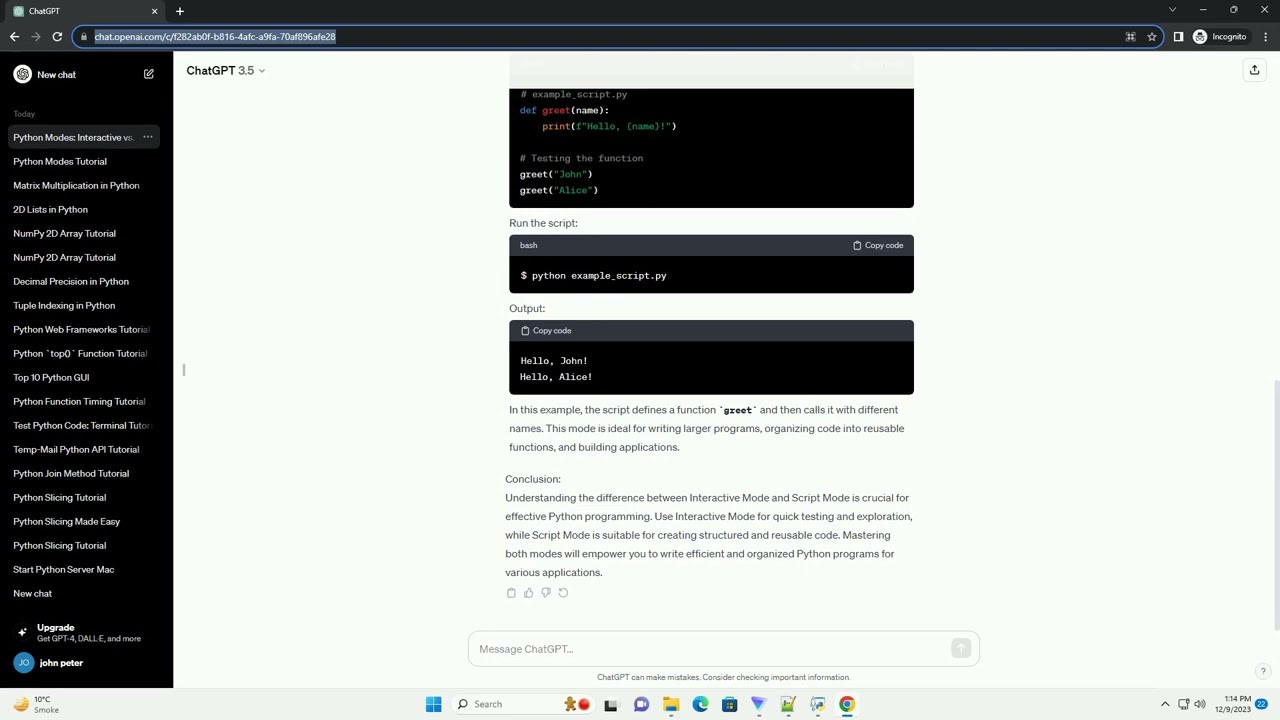Click the help question mark icon

click(1263, 672)
